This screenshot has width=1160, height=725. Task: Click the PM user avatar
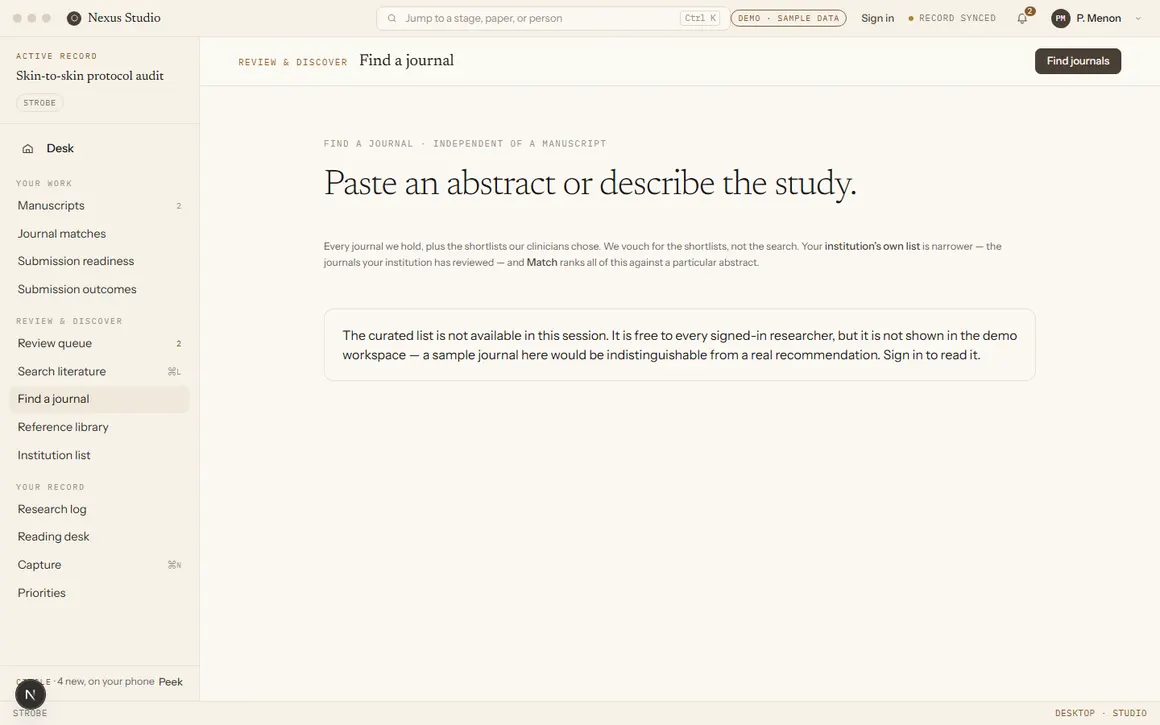click(x=1060, y=18)
